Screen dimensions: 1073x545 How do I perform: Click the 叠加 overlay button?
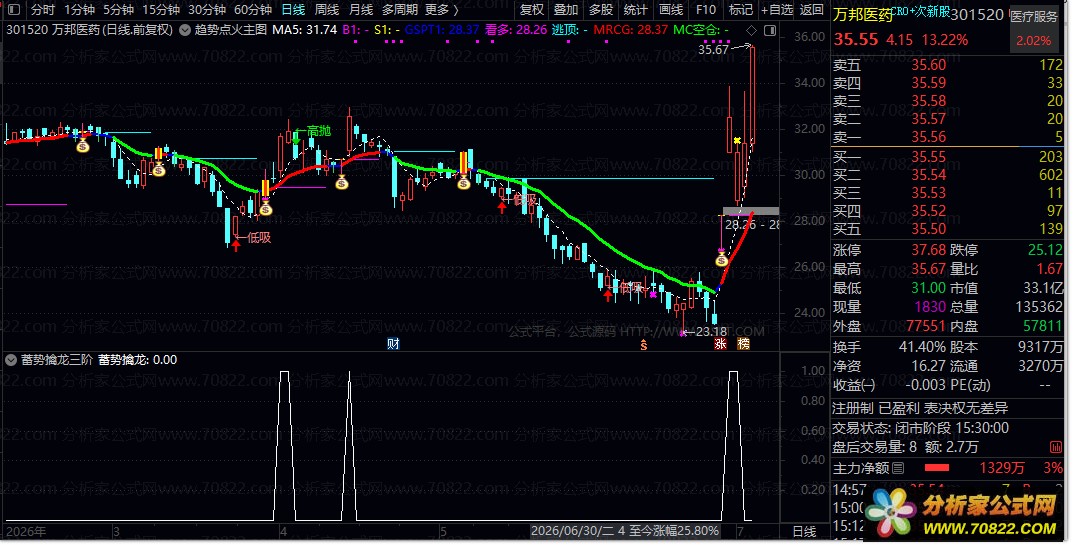coord(566,10)
